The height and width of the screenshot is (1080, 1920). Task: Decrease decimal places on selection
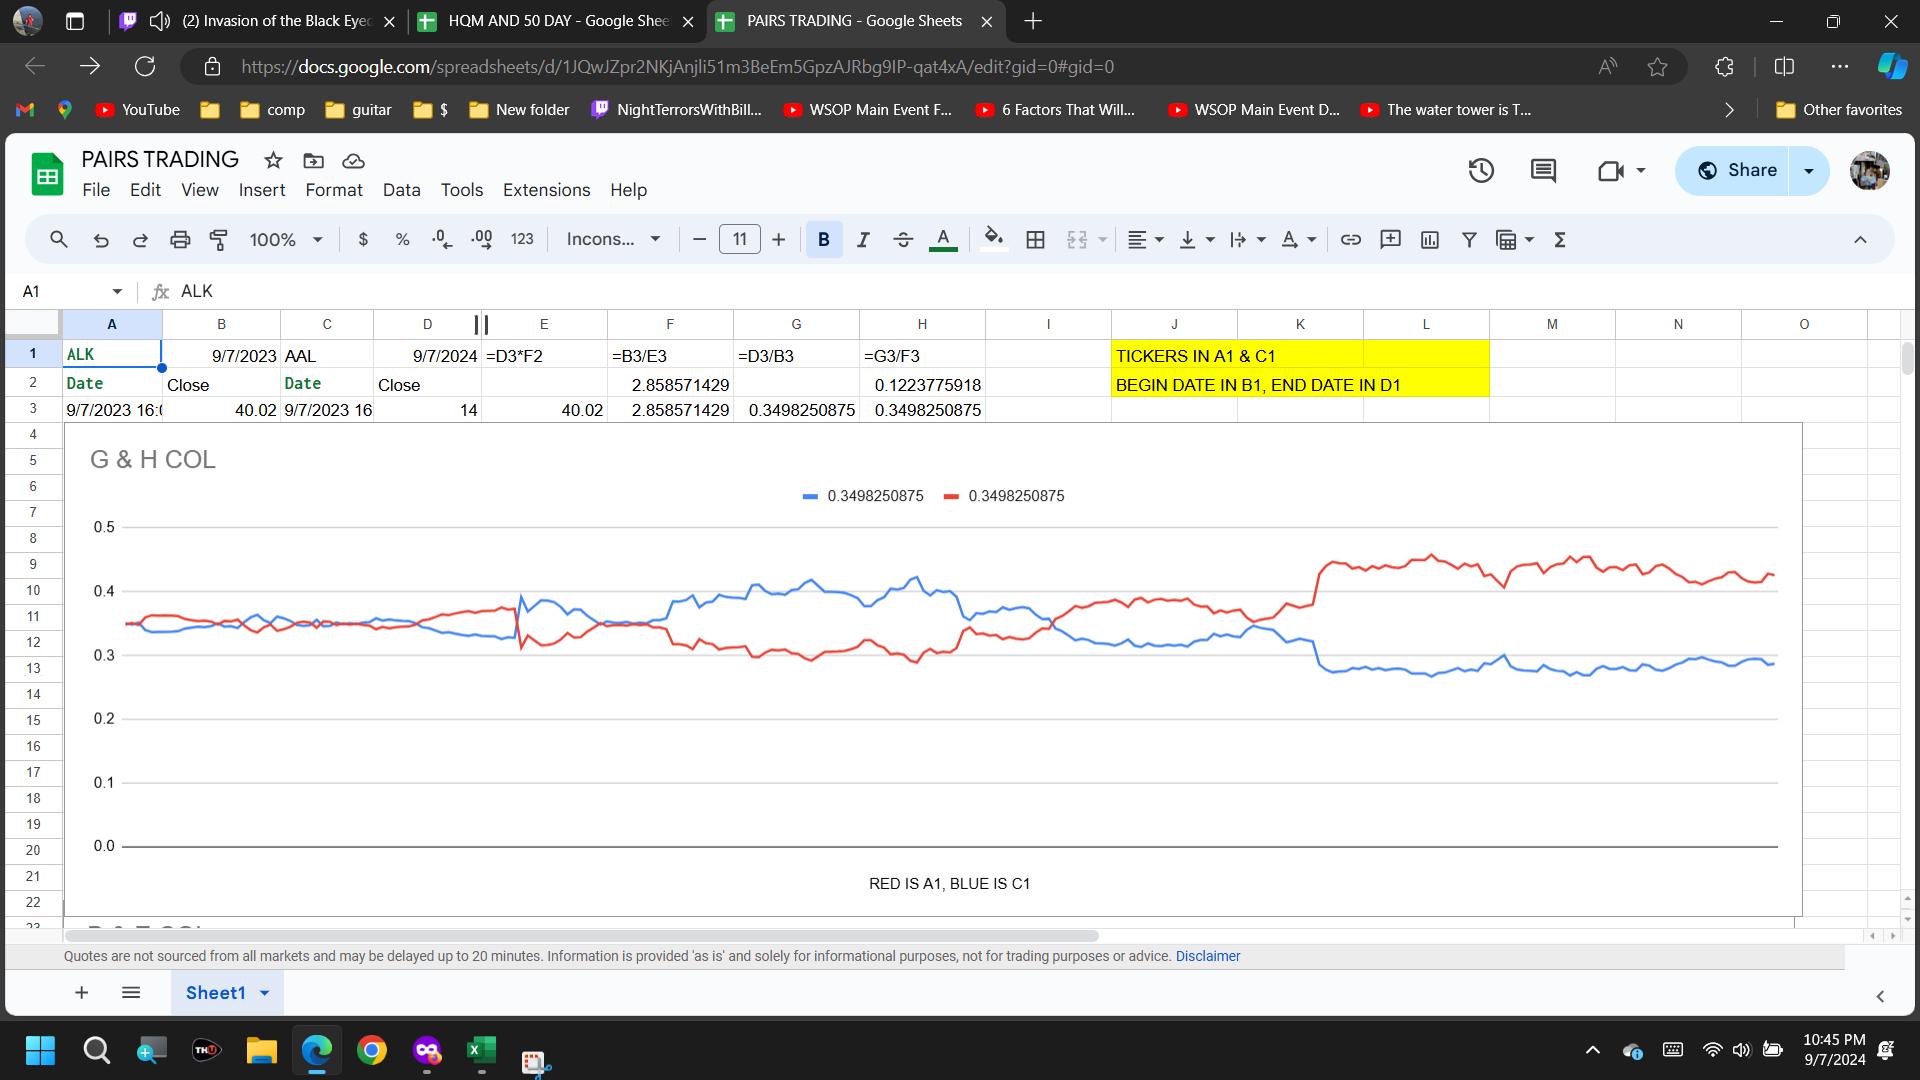tap(440, 239)
